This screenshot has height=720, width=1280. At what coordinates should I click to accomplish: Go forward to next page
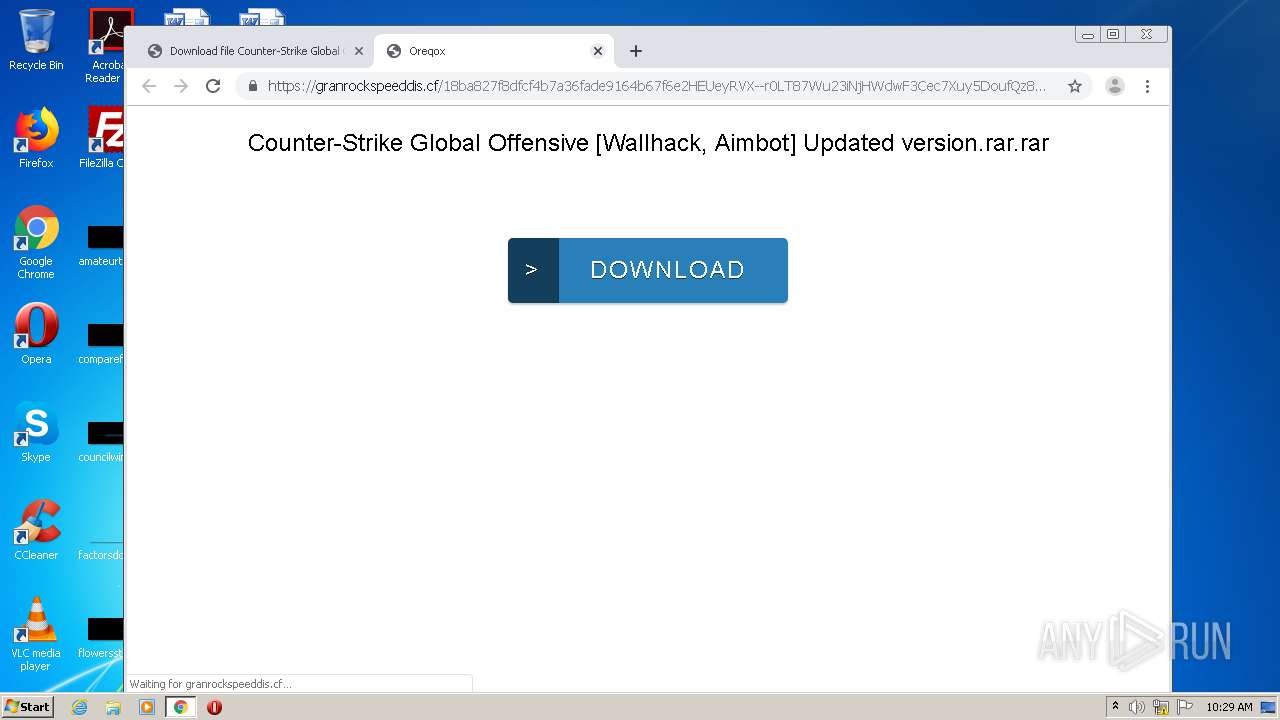point(181,86)
